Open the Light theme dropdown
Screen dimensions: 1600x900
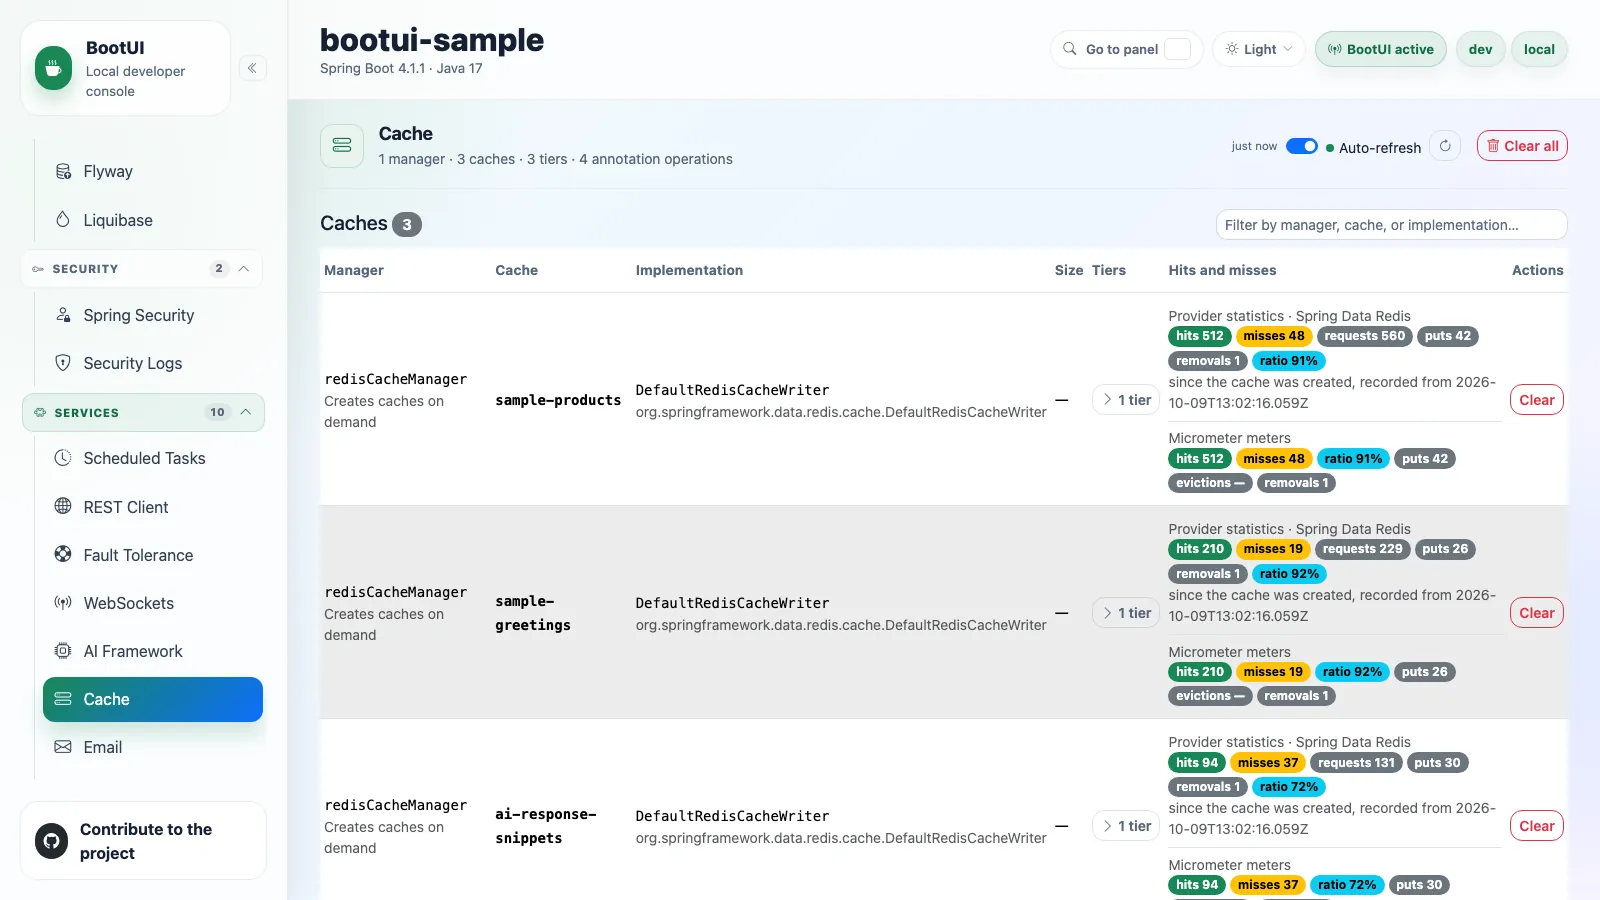click(x=1259, y=49)
